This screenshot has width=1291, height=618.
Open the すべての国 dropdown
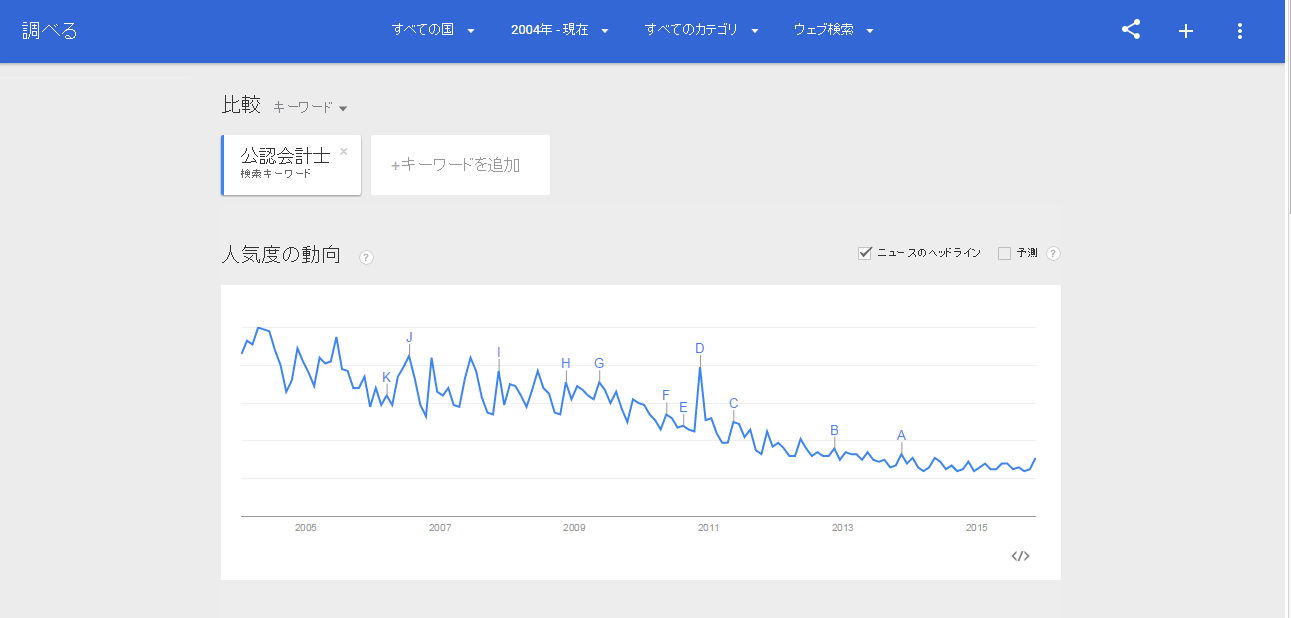pyautogui.click(x=433, y=30)
